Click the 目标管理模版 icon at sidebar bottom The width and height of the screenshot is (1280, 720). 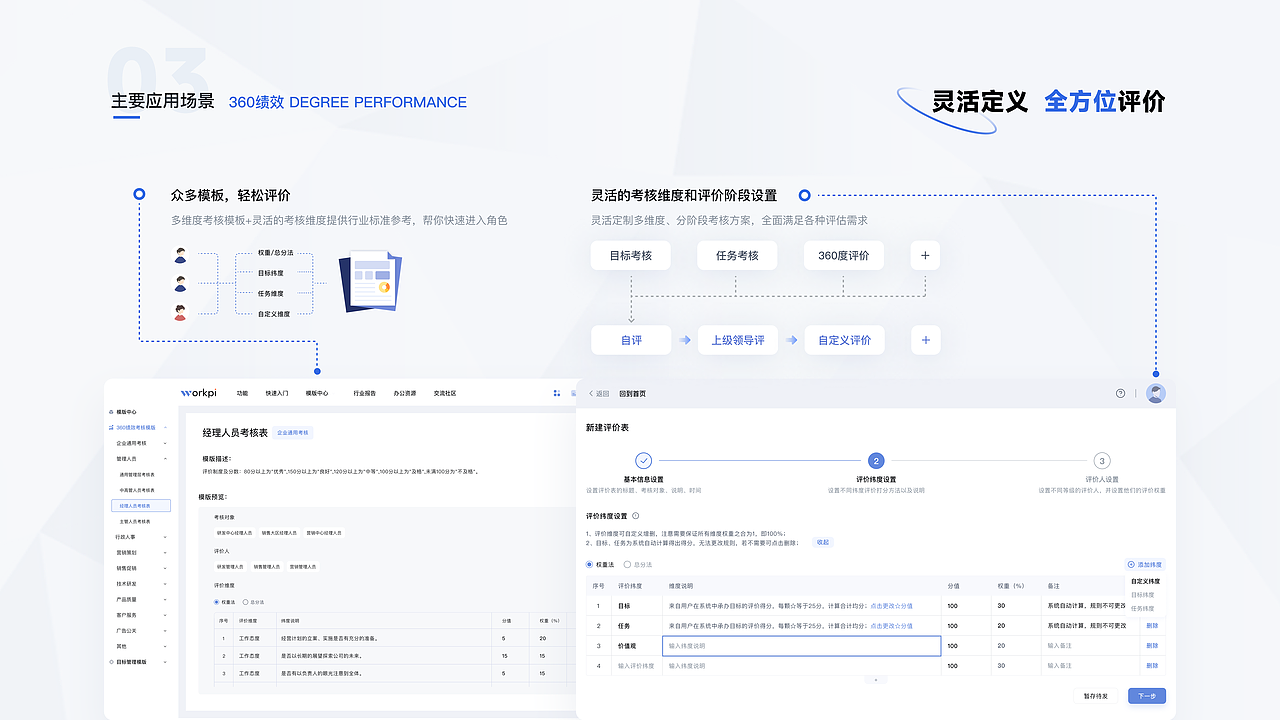pos(111,662)
